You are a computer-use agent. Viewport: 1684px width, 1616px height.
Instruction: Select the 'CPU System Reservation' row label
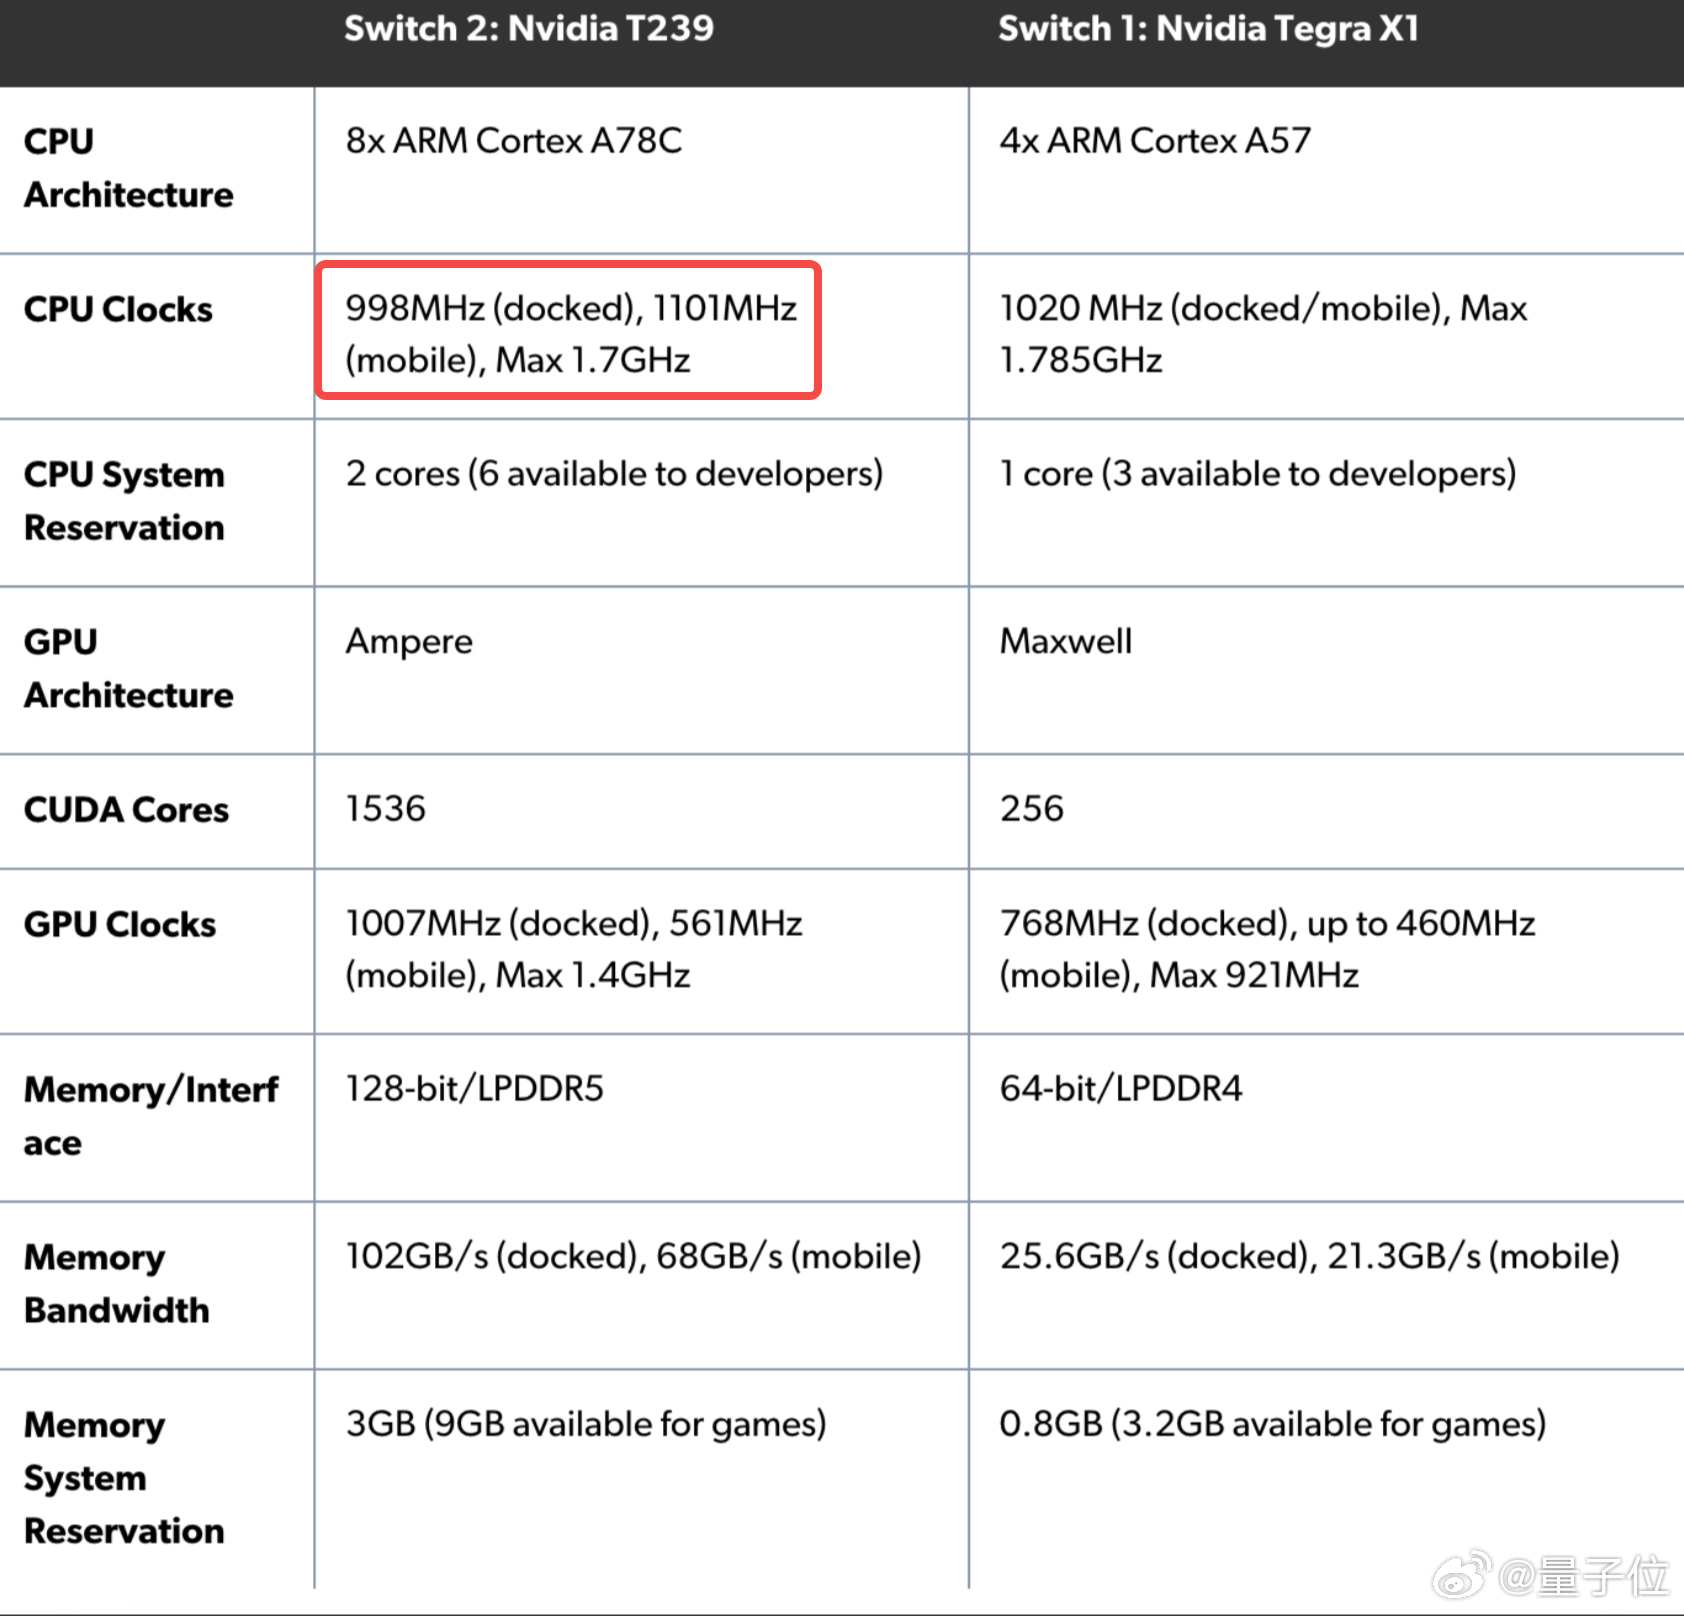124,500
